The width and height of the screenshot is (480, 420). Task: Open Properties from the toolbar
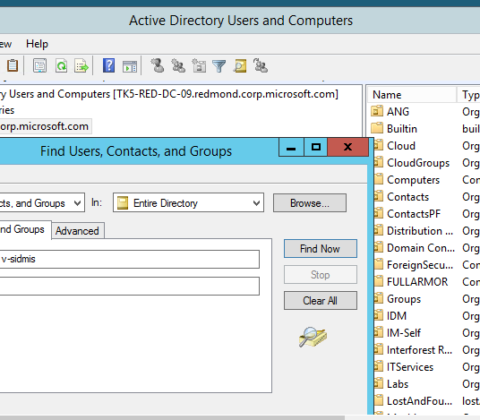[40, 66]
